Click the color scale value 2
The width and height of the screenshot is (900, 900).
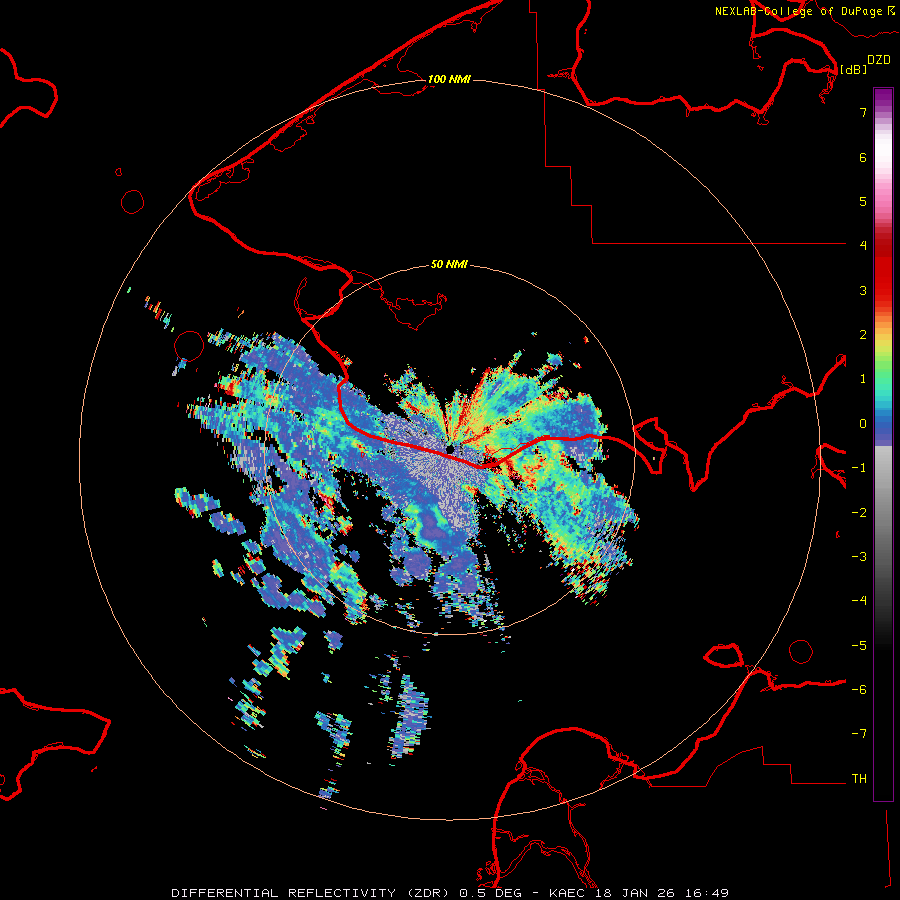coord(863,335)
